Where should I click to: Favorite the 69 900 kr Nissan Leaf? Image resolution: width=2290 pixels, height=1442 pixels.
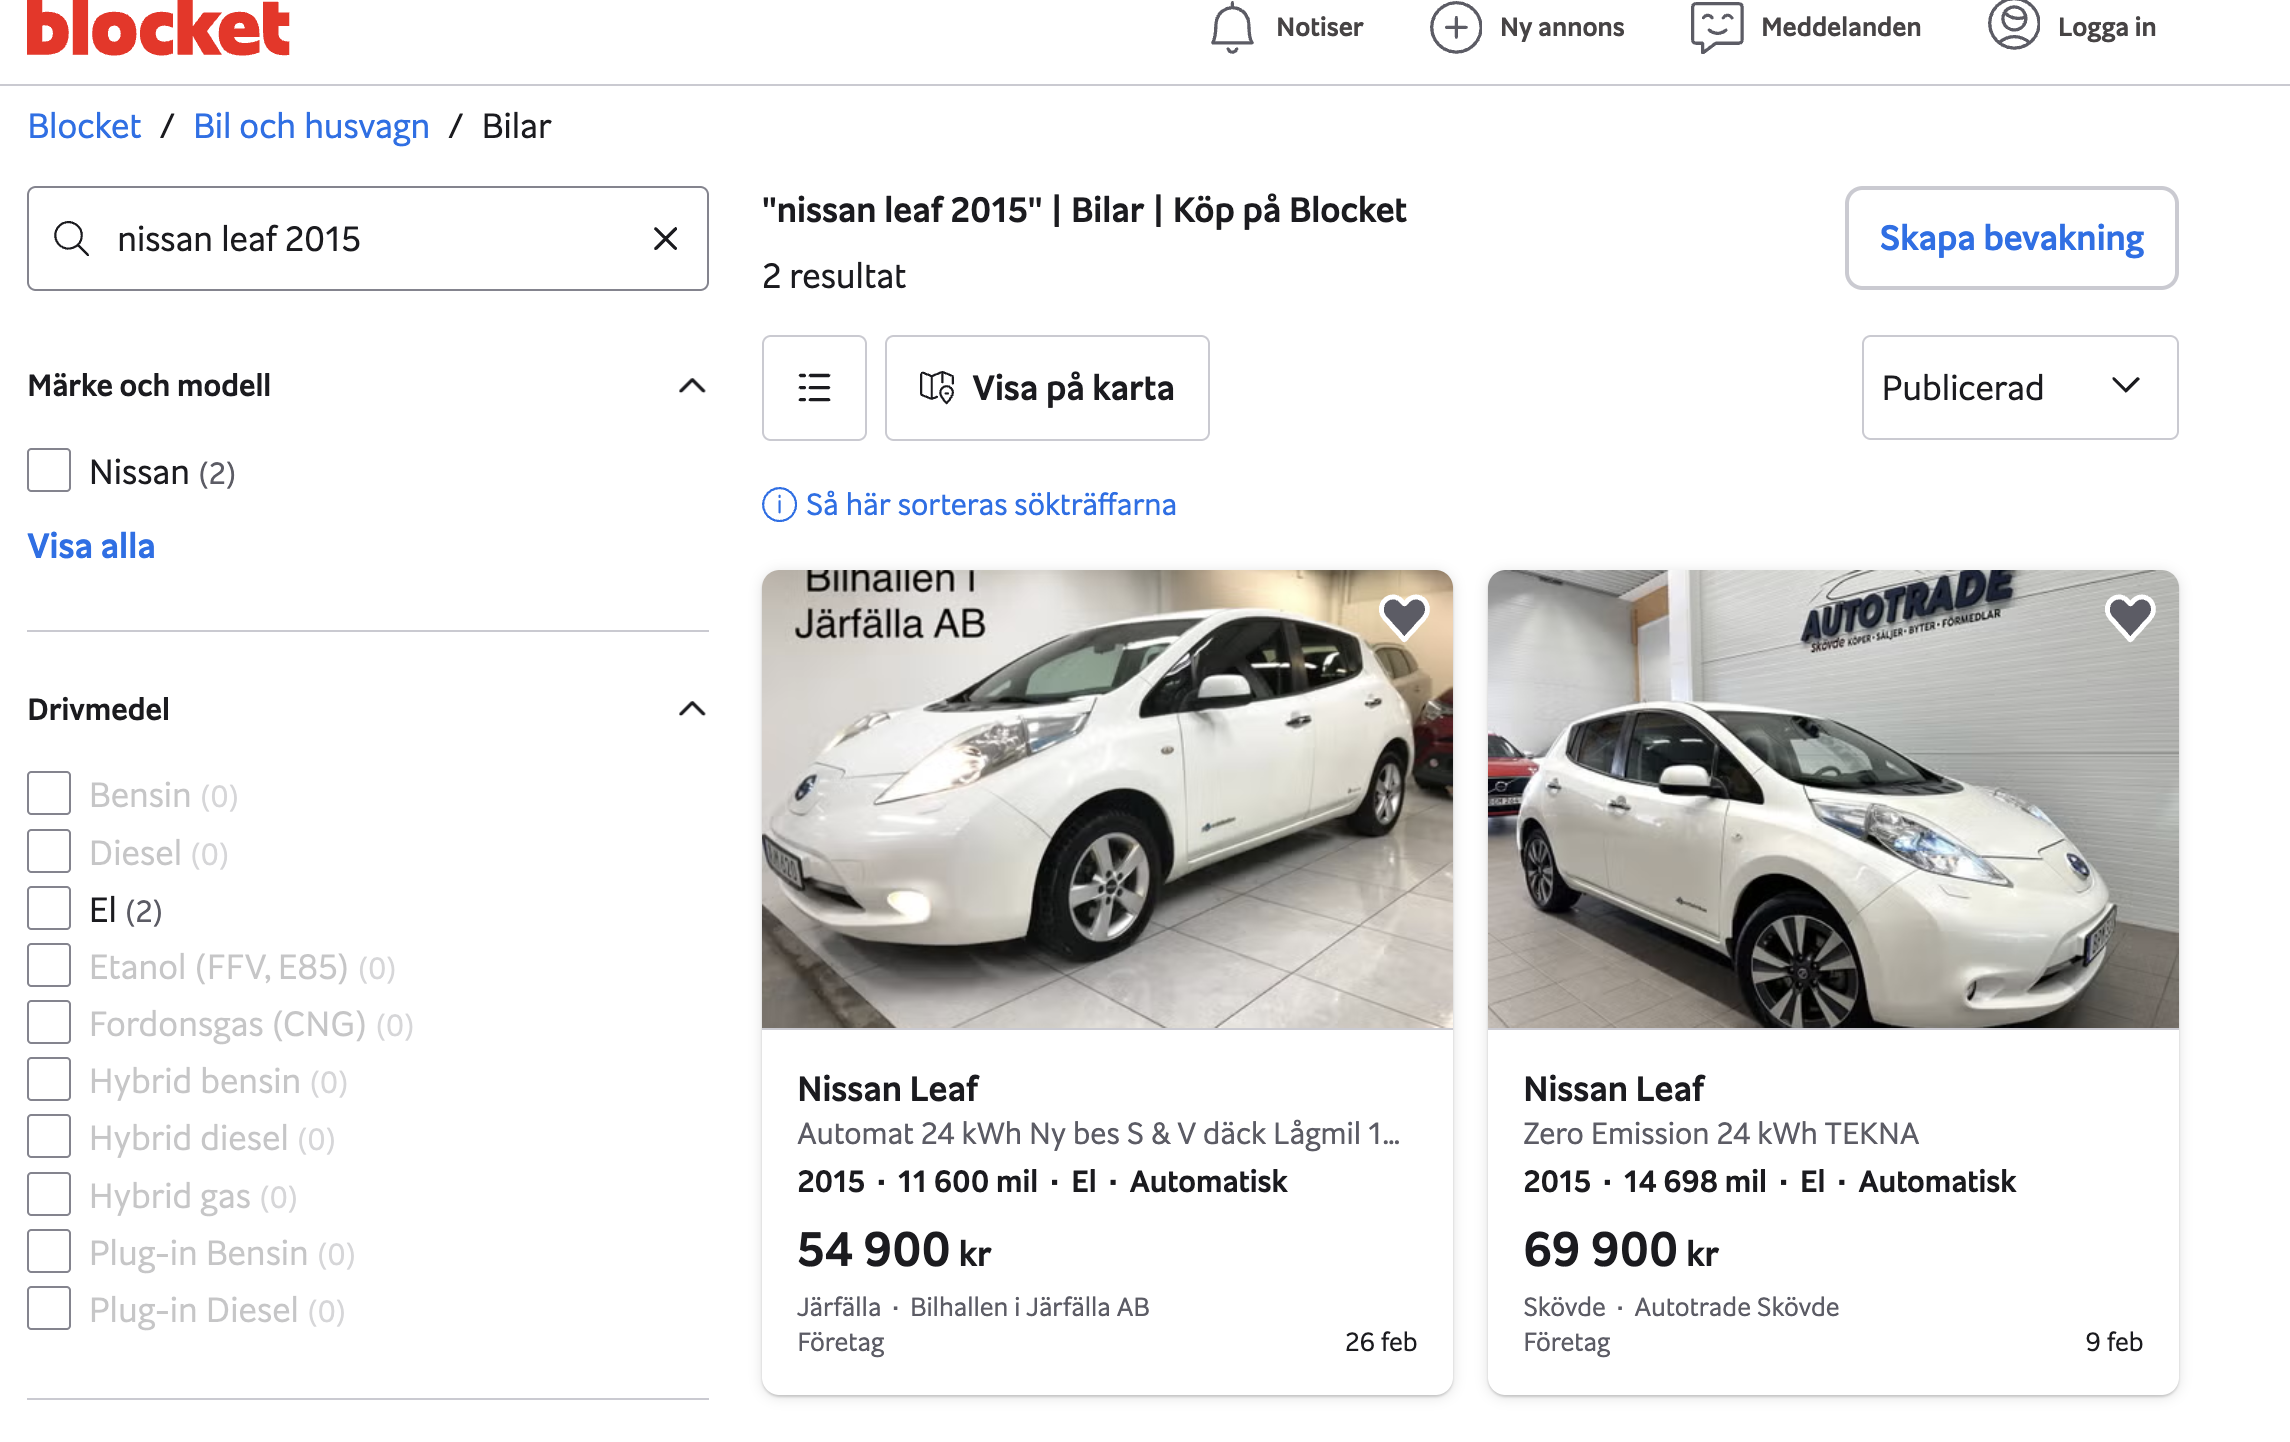click(x=2129, y=616)
